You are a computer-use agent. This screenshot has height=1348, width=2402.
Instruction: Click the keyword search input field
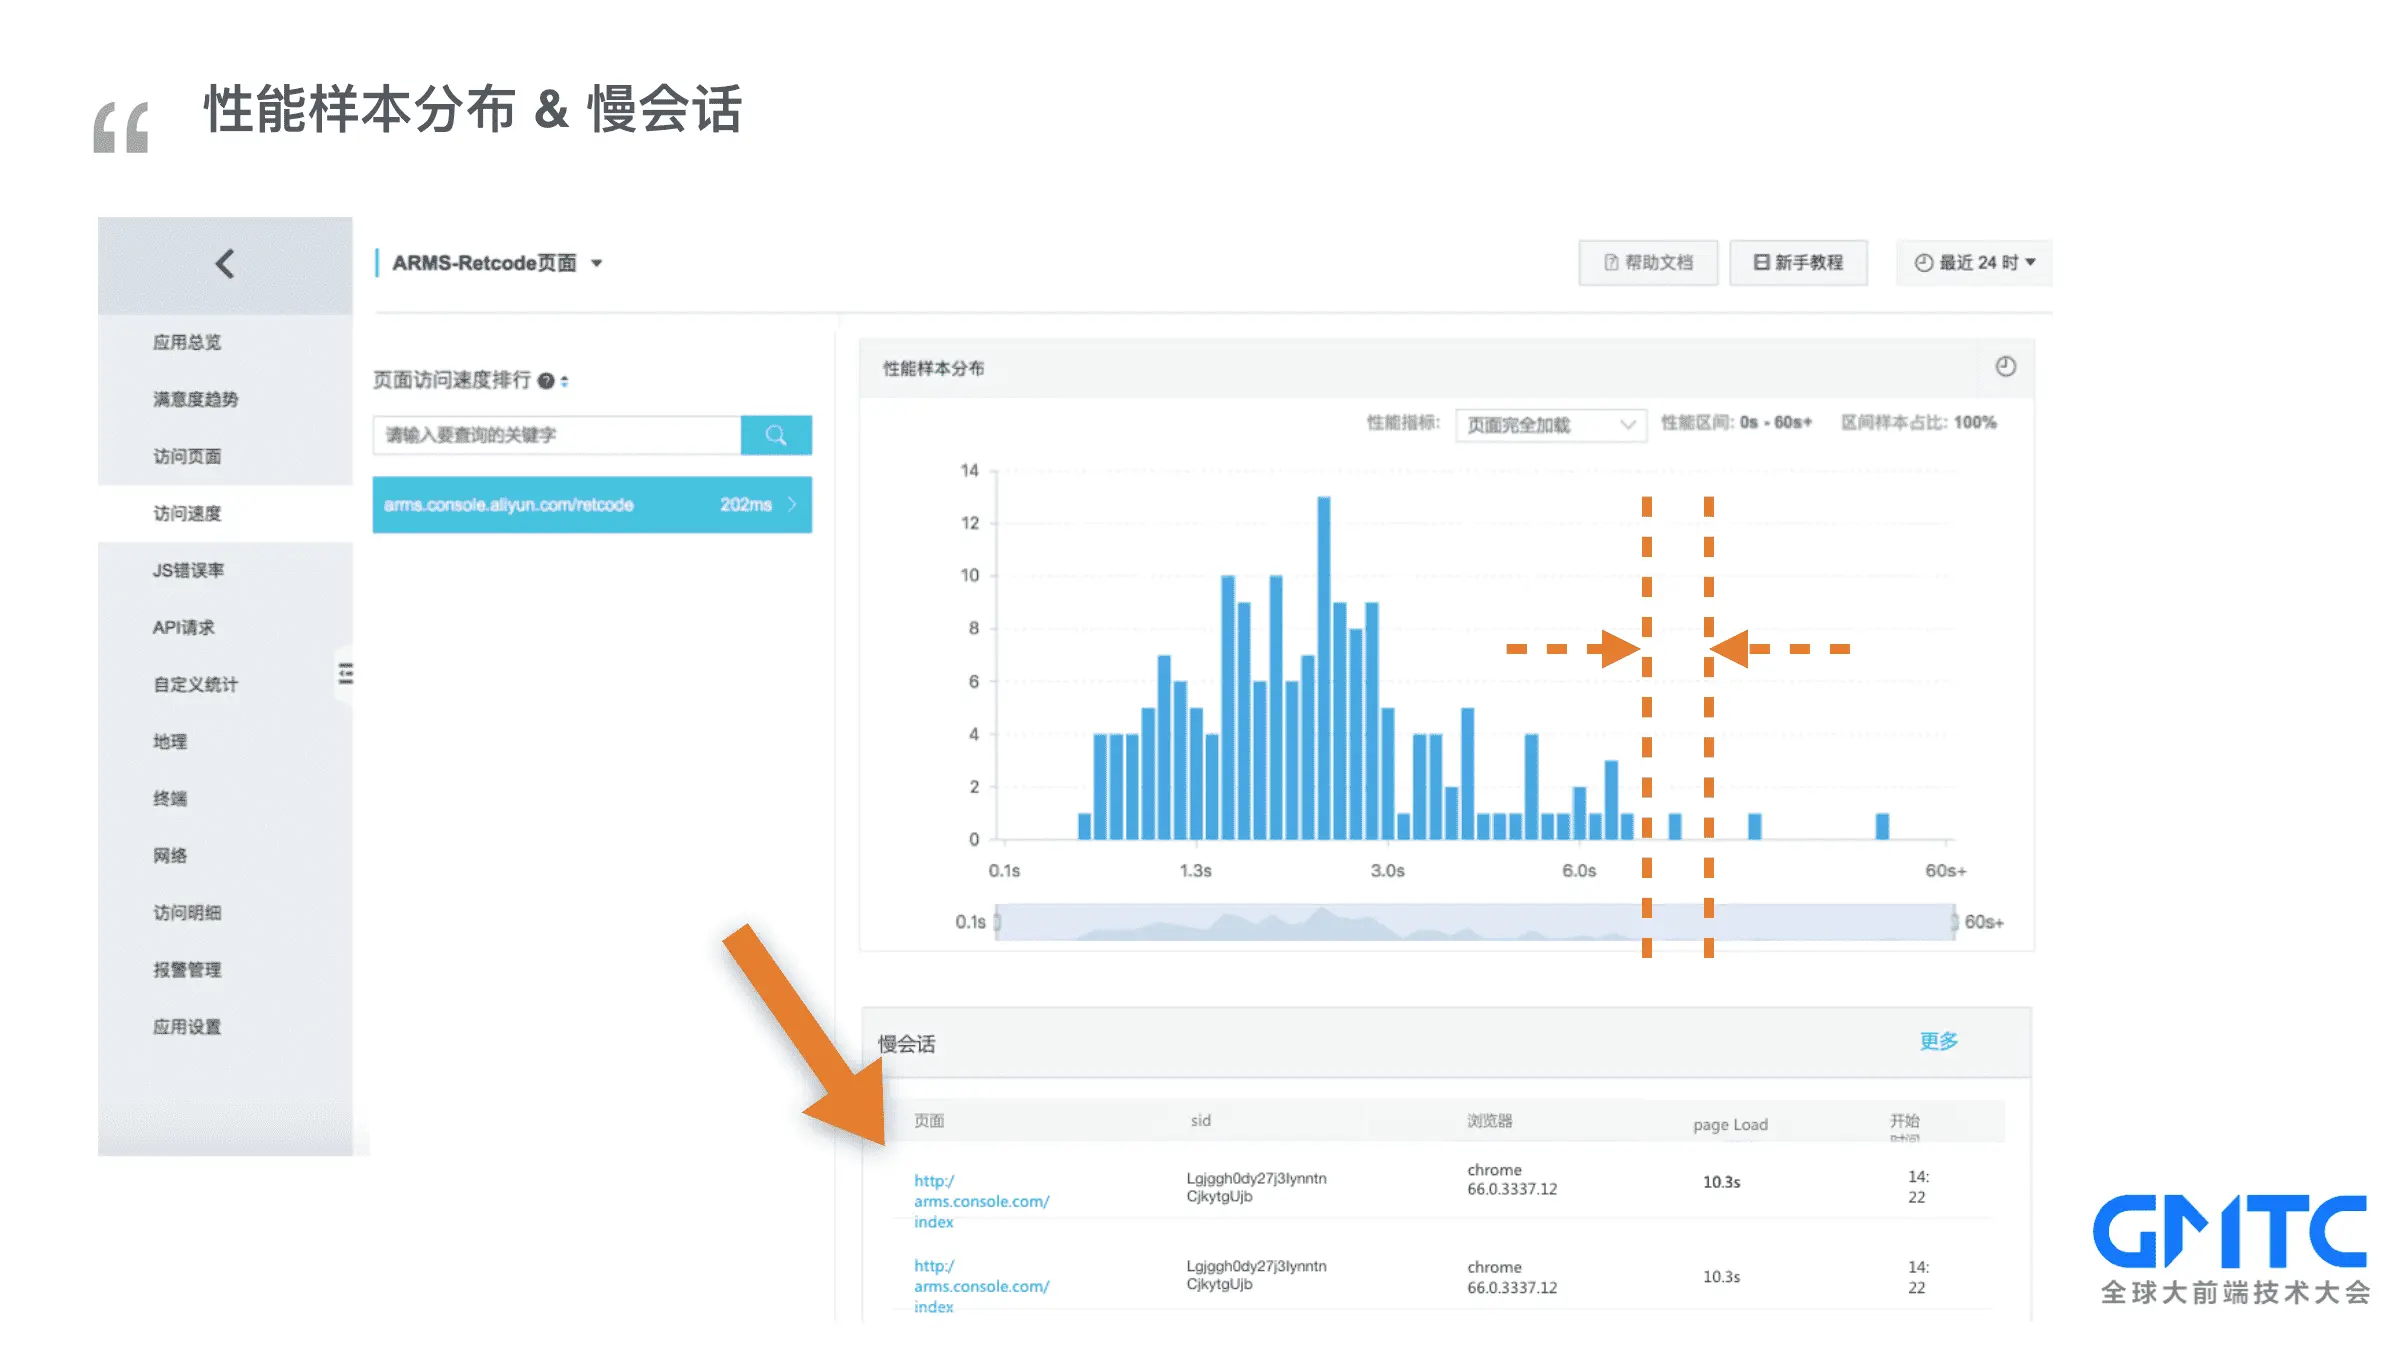point(557,435)
